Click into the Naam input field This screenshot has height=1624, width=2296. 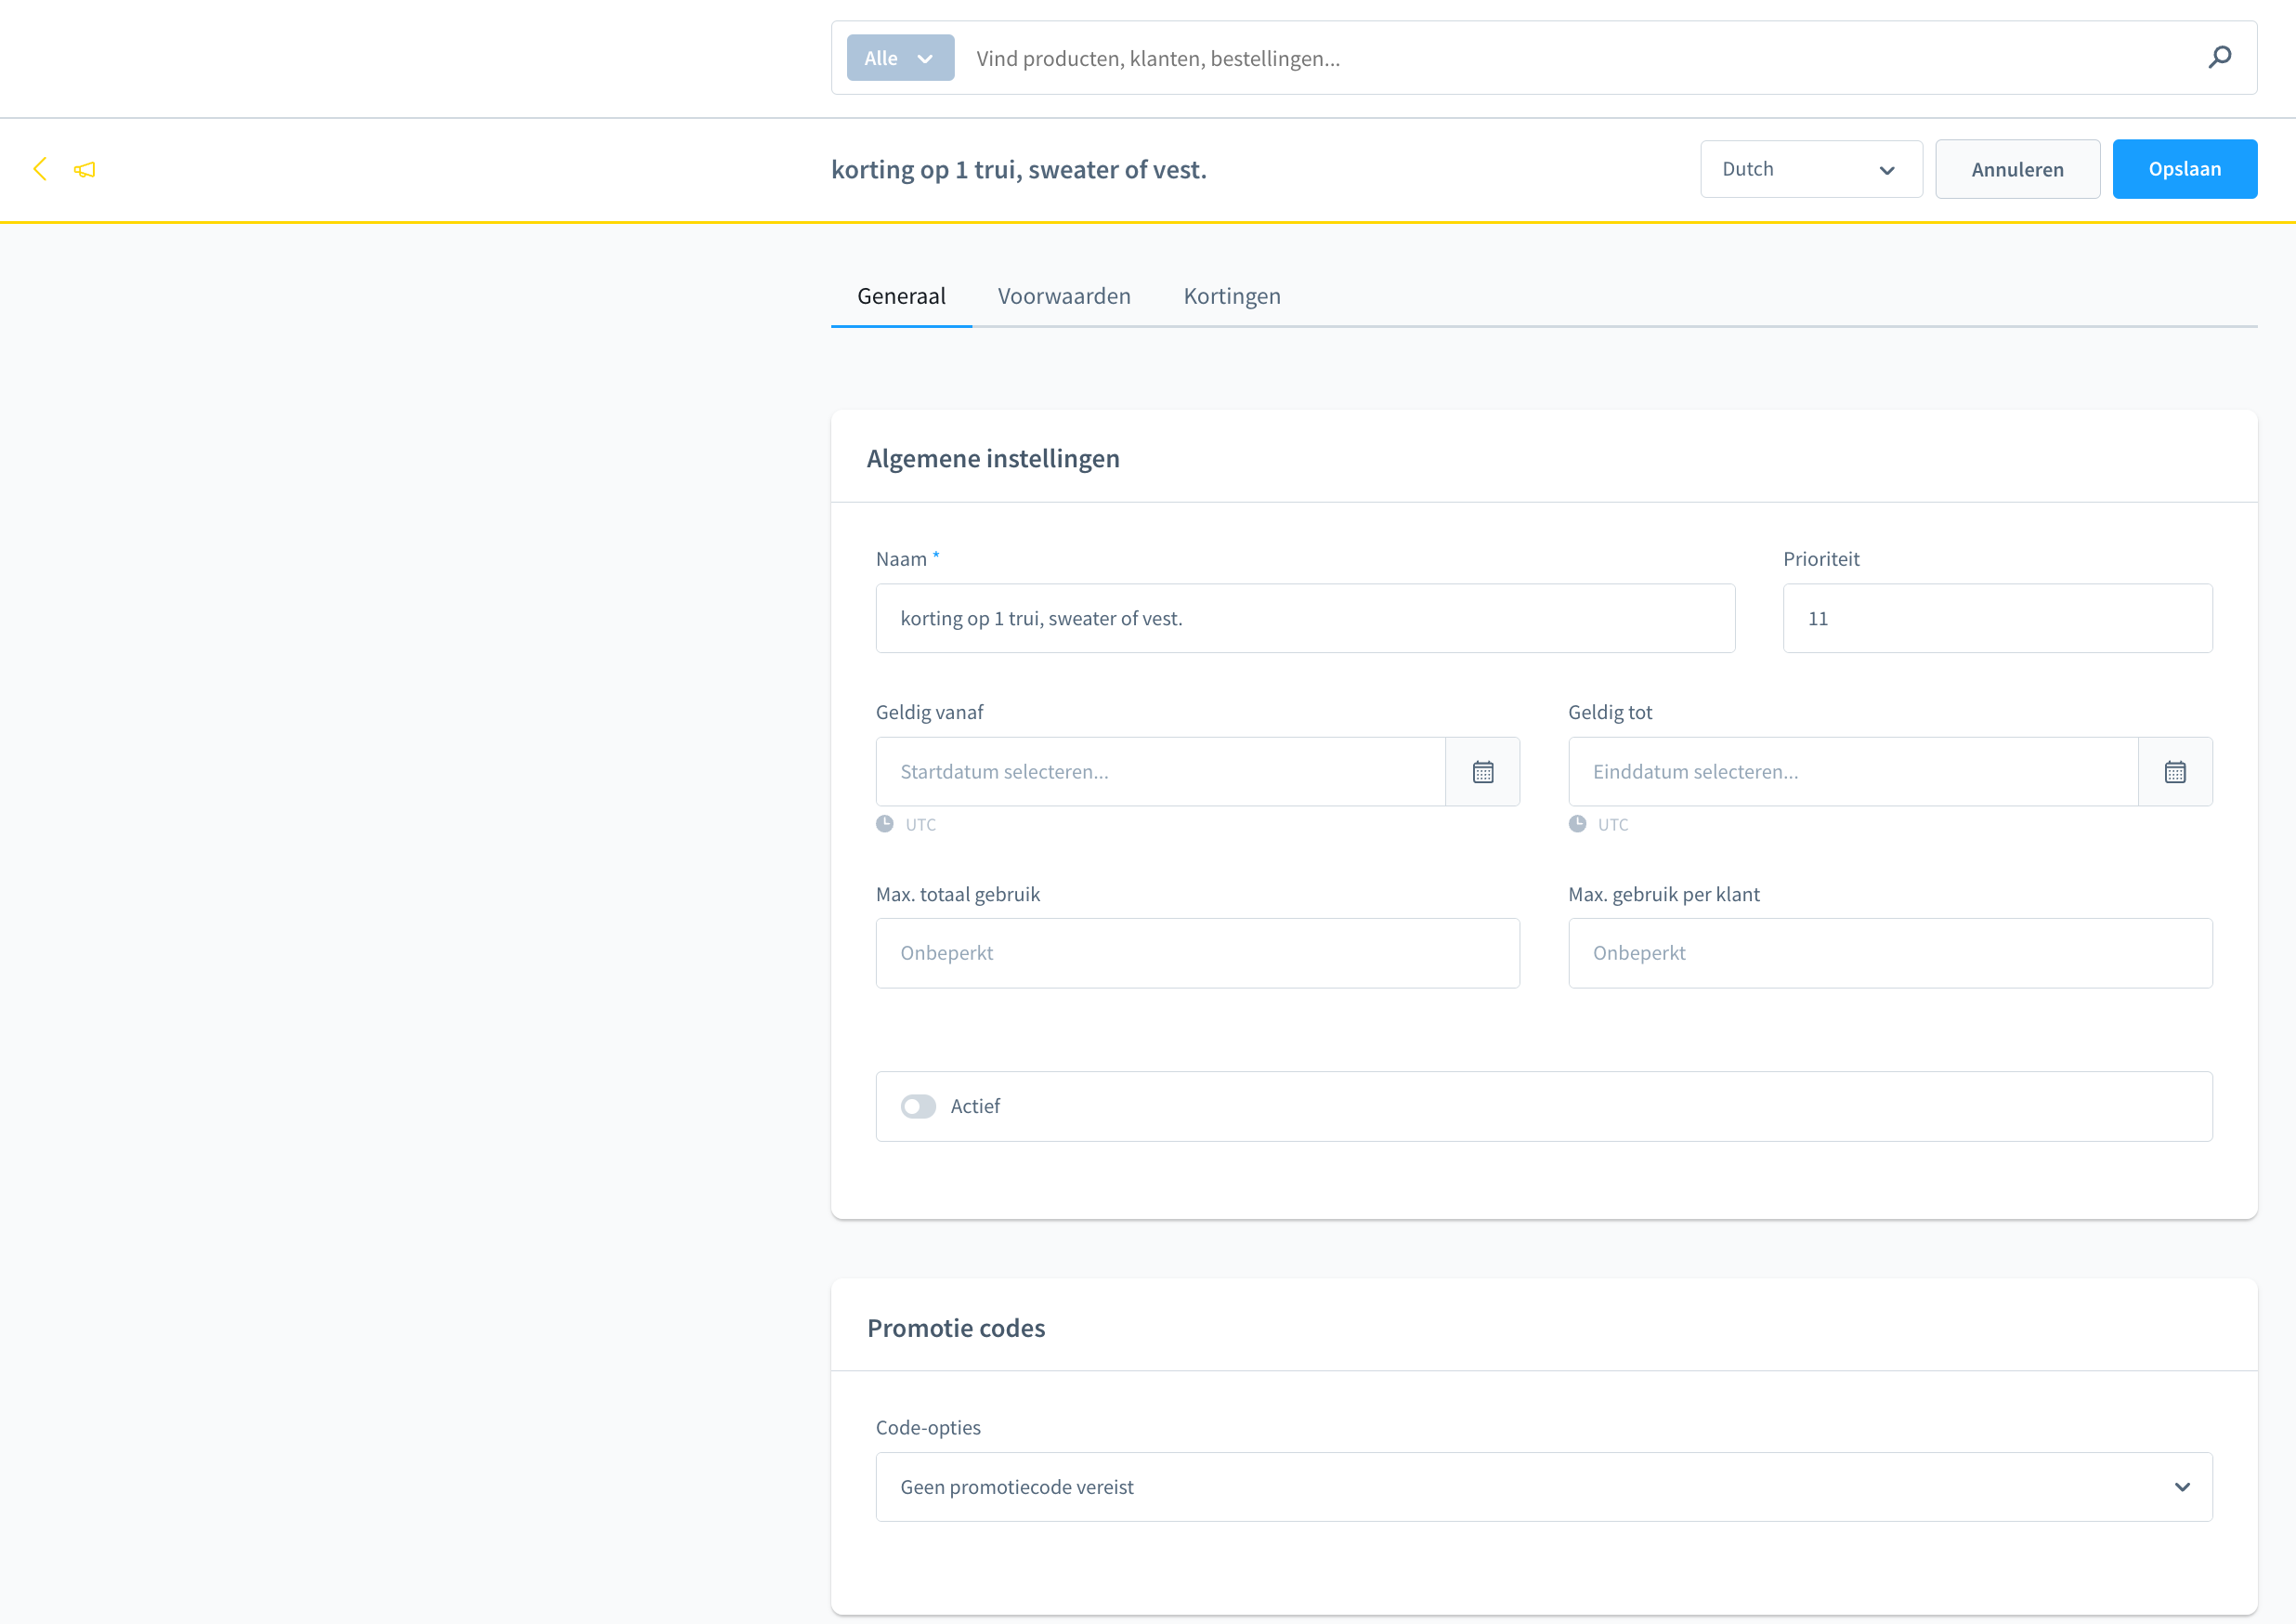pyautogui.click(x=1305, y=618)
